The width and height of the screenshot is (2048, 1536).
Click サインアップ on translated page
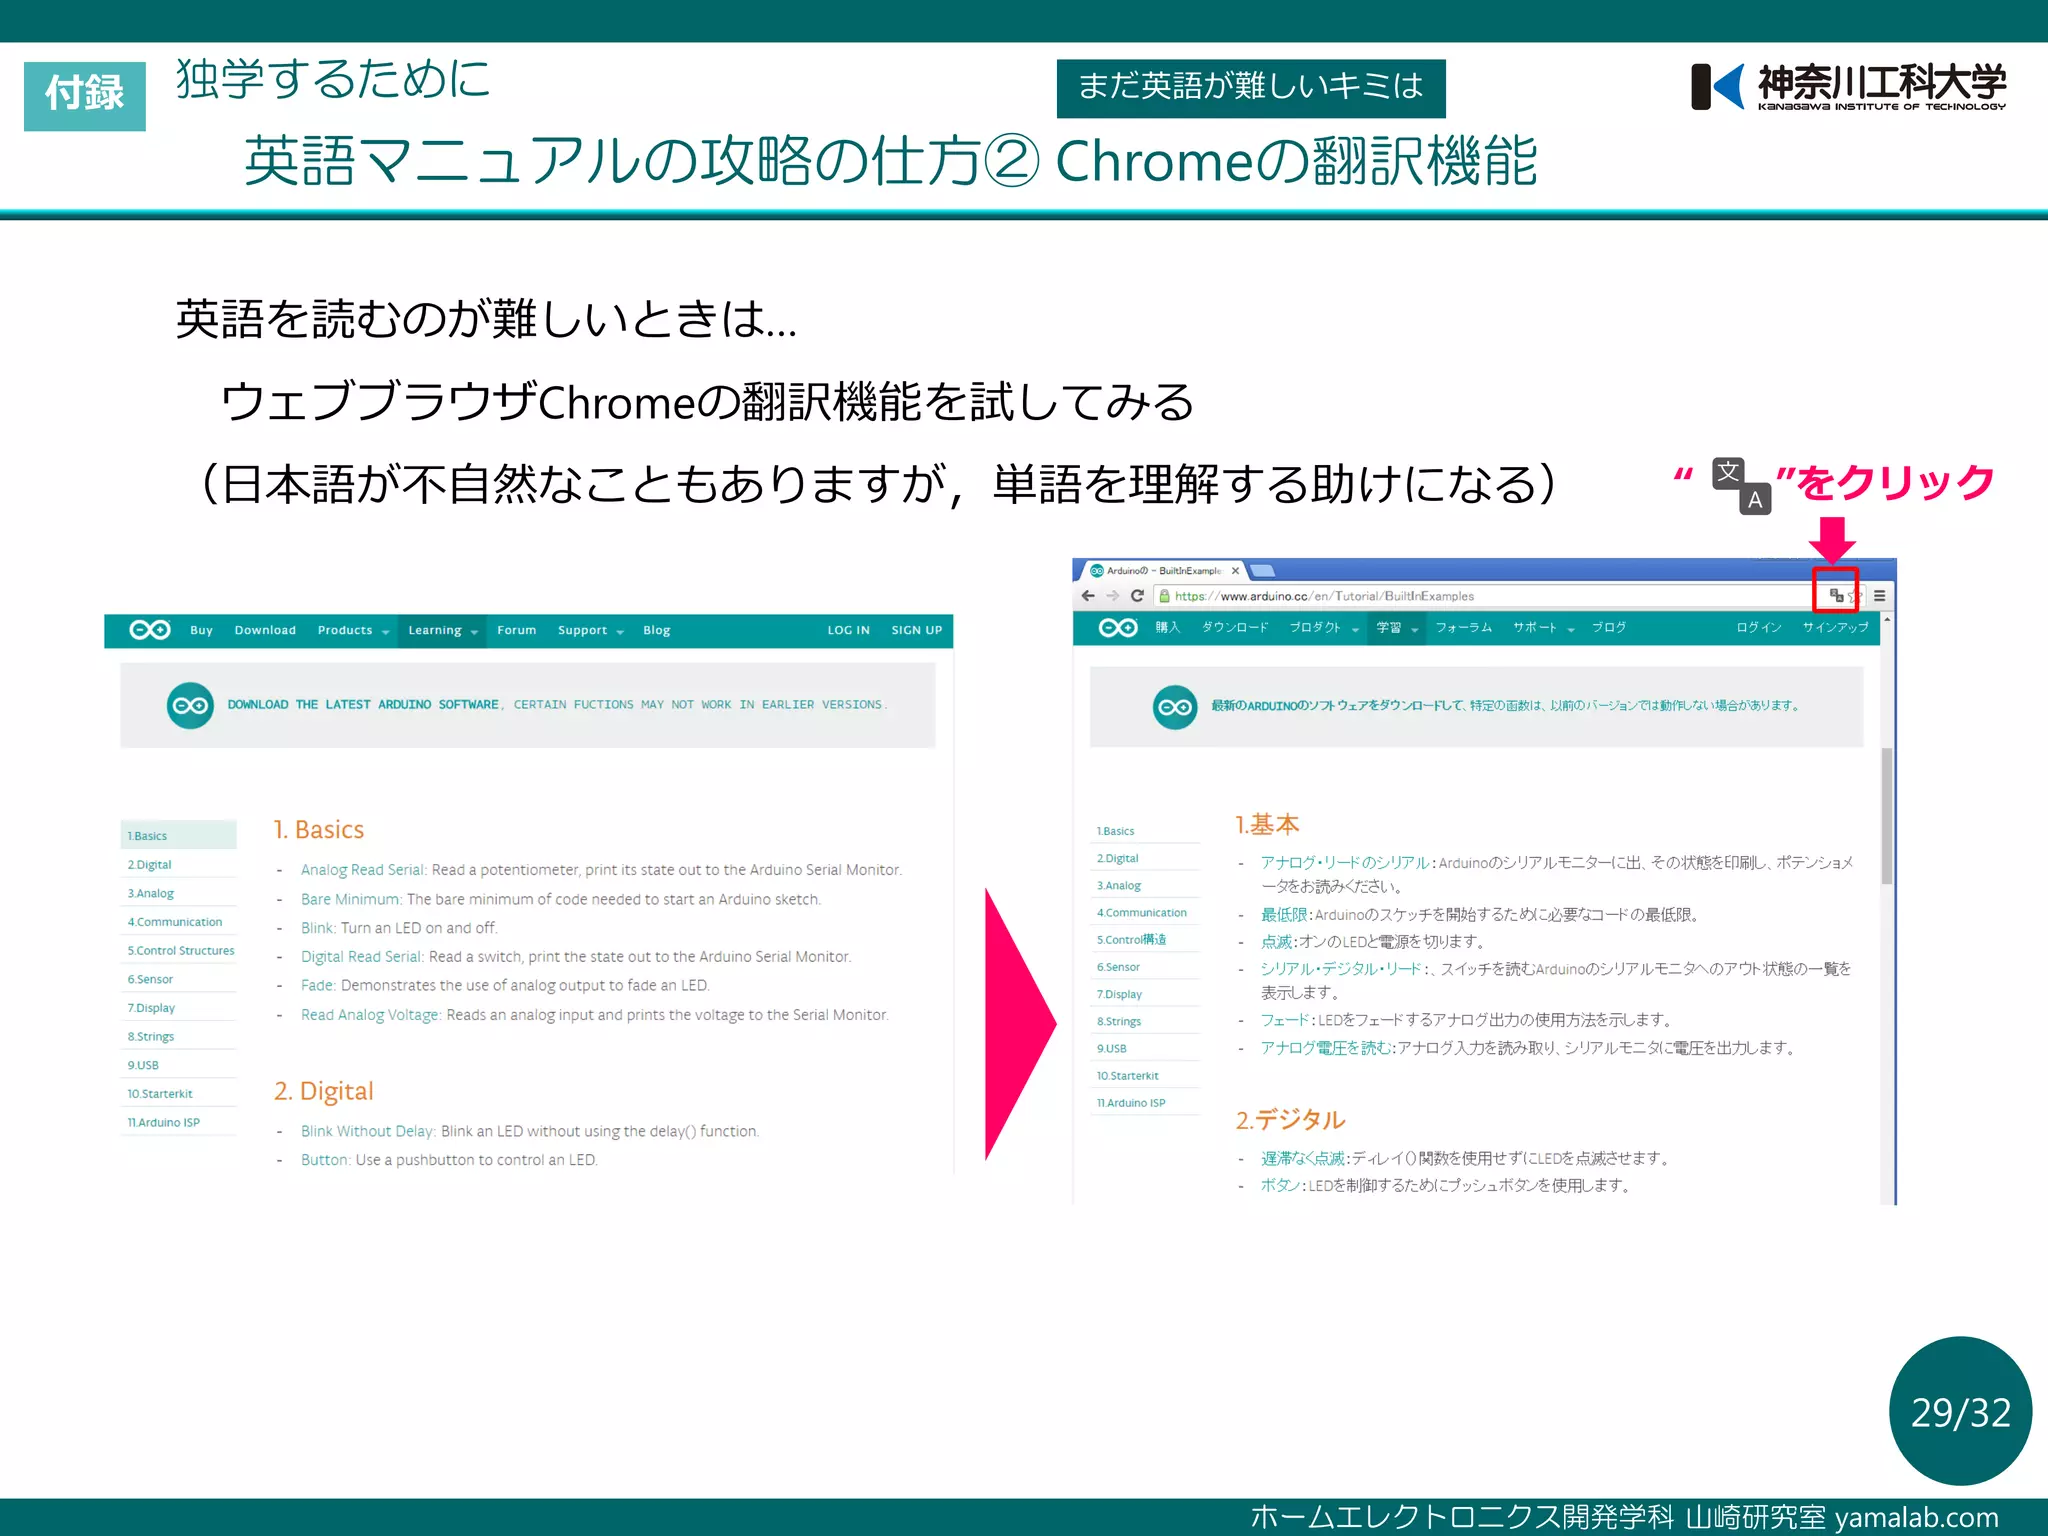tap(1835, 627)
